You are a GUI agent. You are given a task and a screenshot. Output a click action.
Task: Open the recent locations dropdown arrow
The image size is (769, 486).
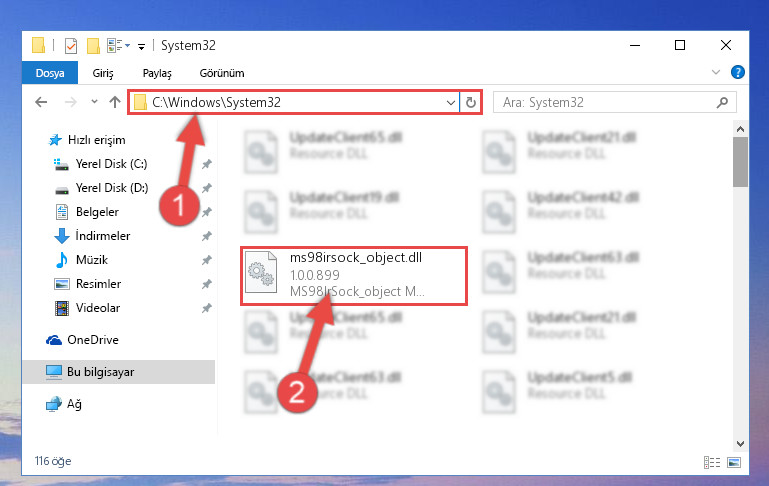tap(94, 102)
